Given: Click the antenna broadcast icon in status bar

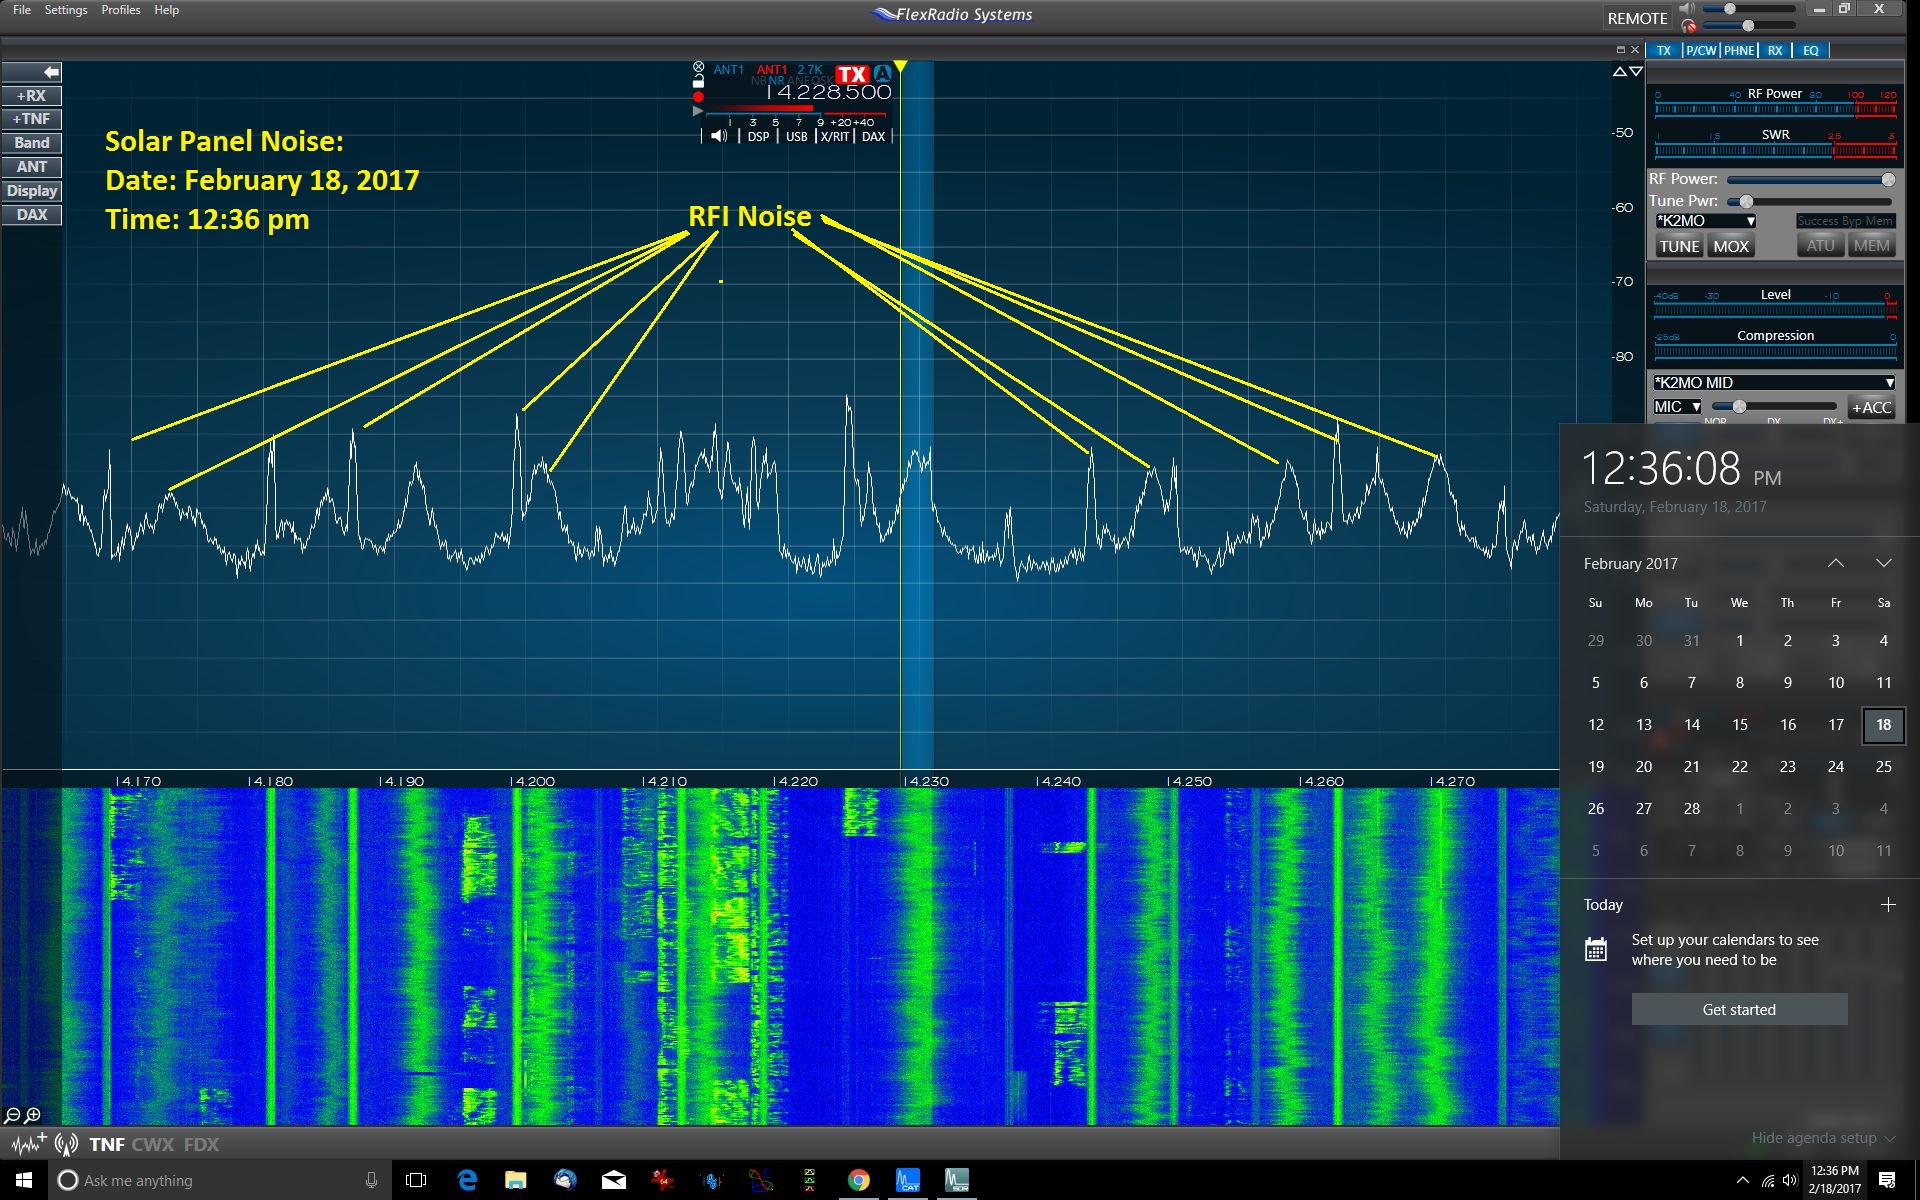Looking at the screenshot, I should point(67,1144).
